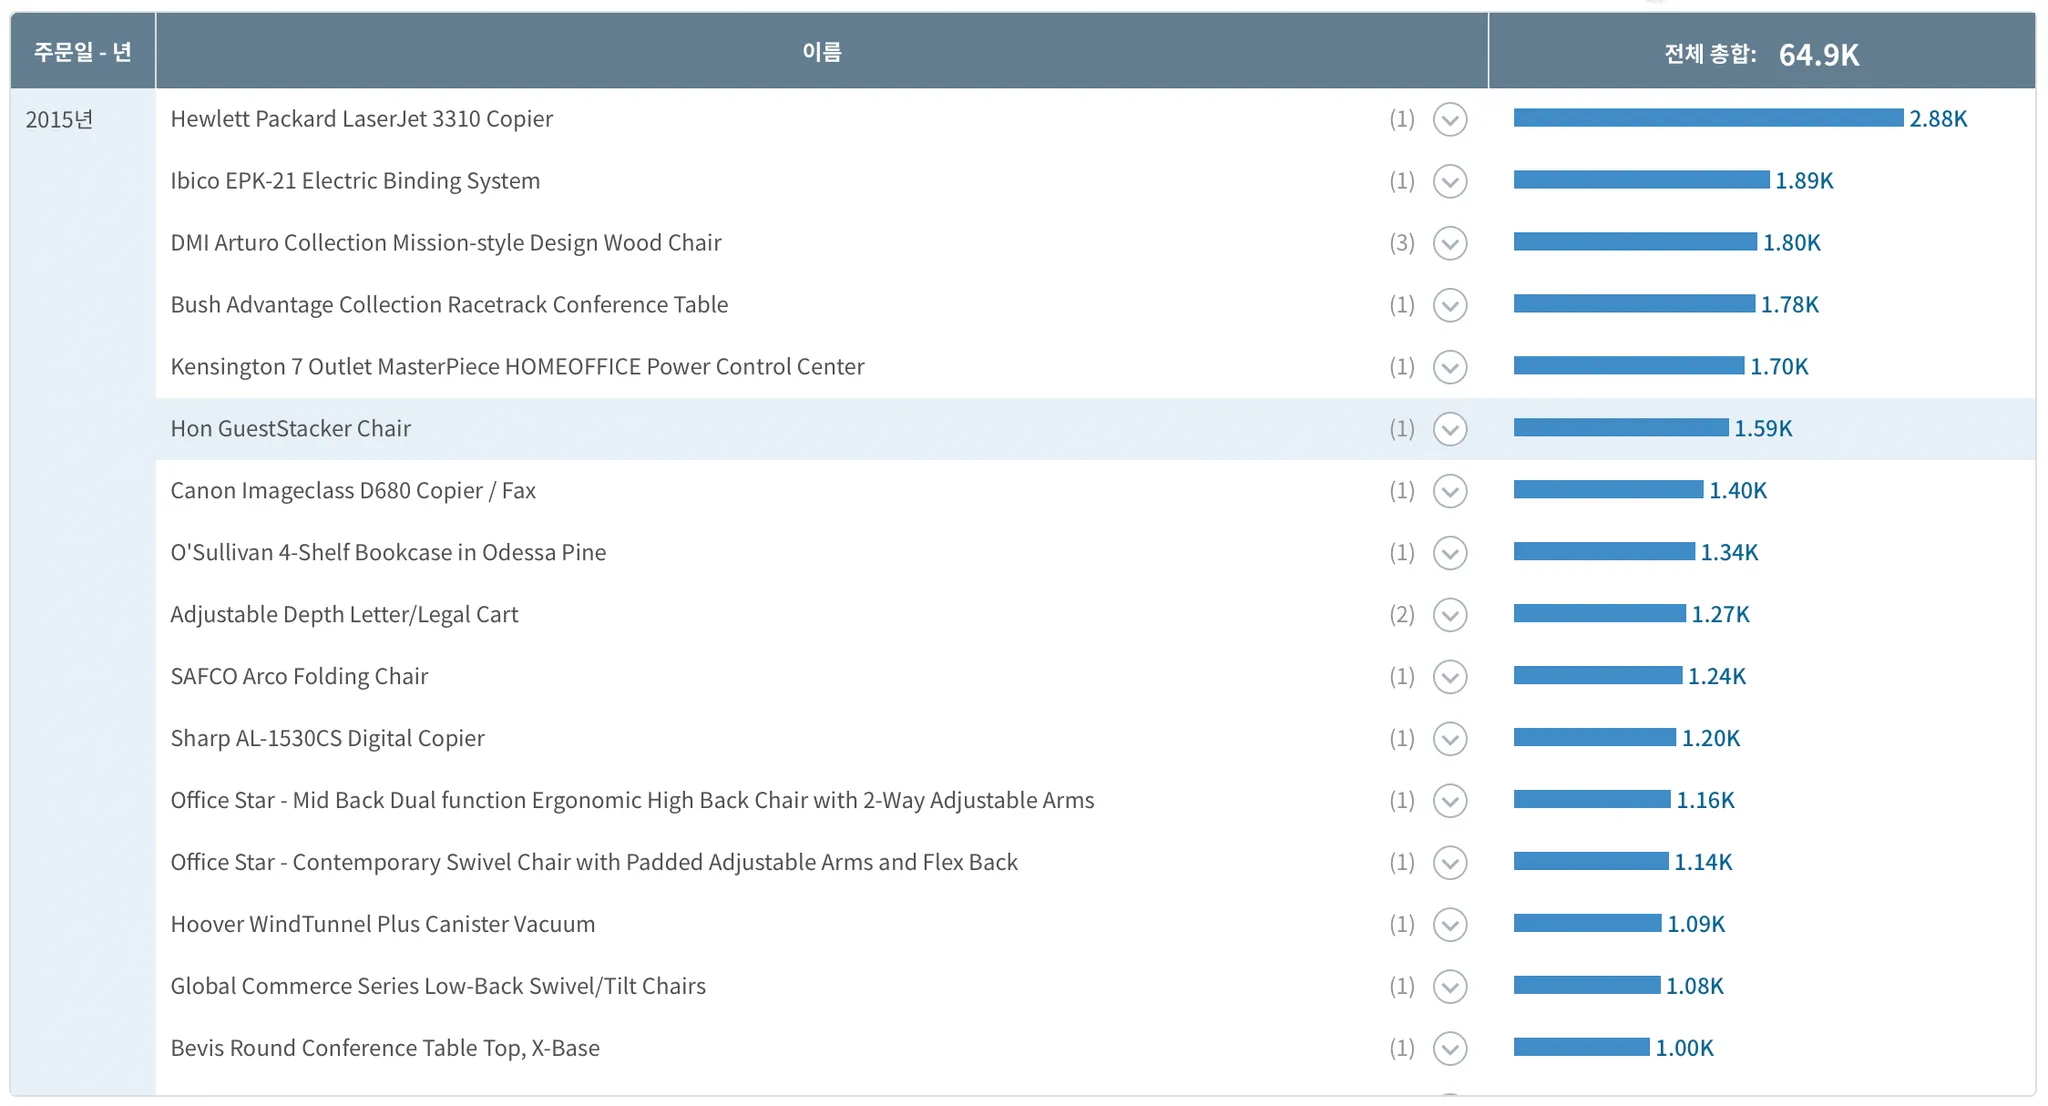
Task: Expand the Hewlett Packard LaserJet 3310 Copier row
Action: 1449,119
